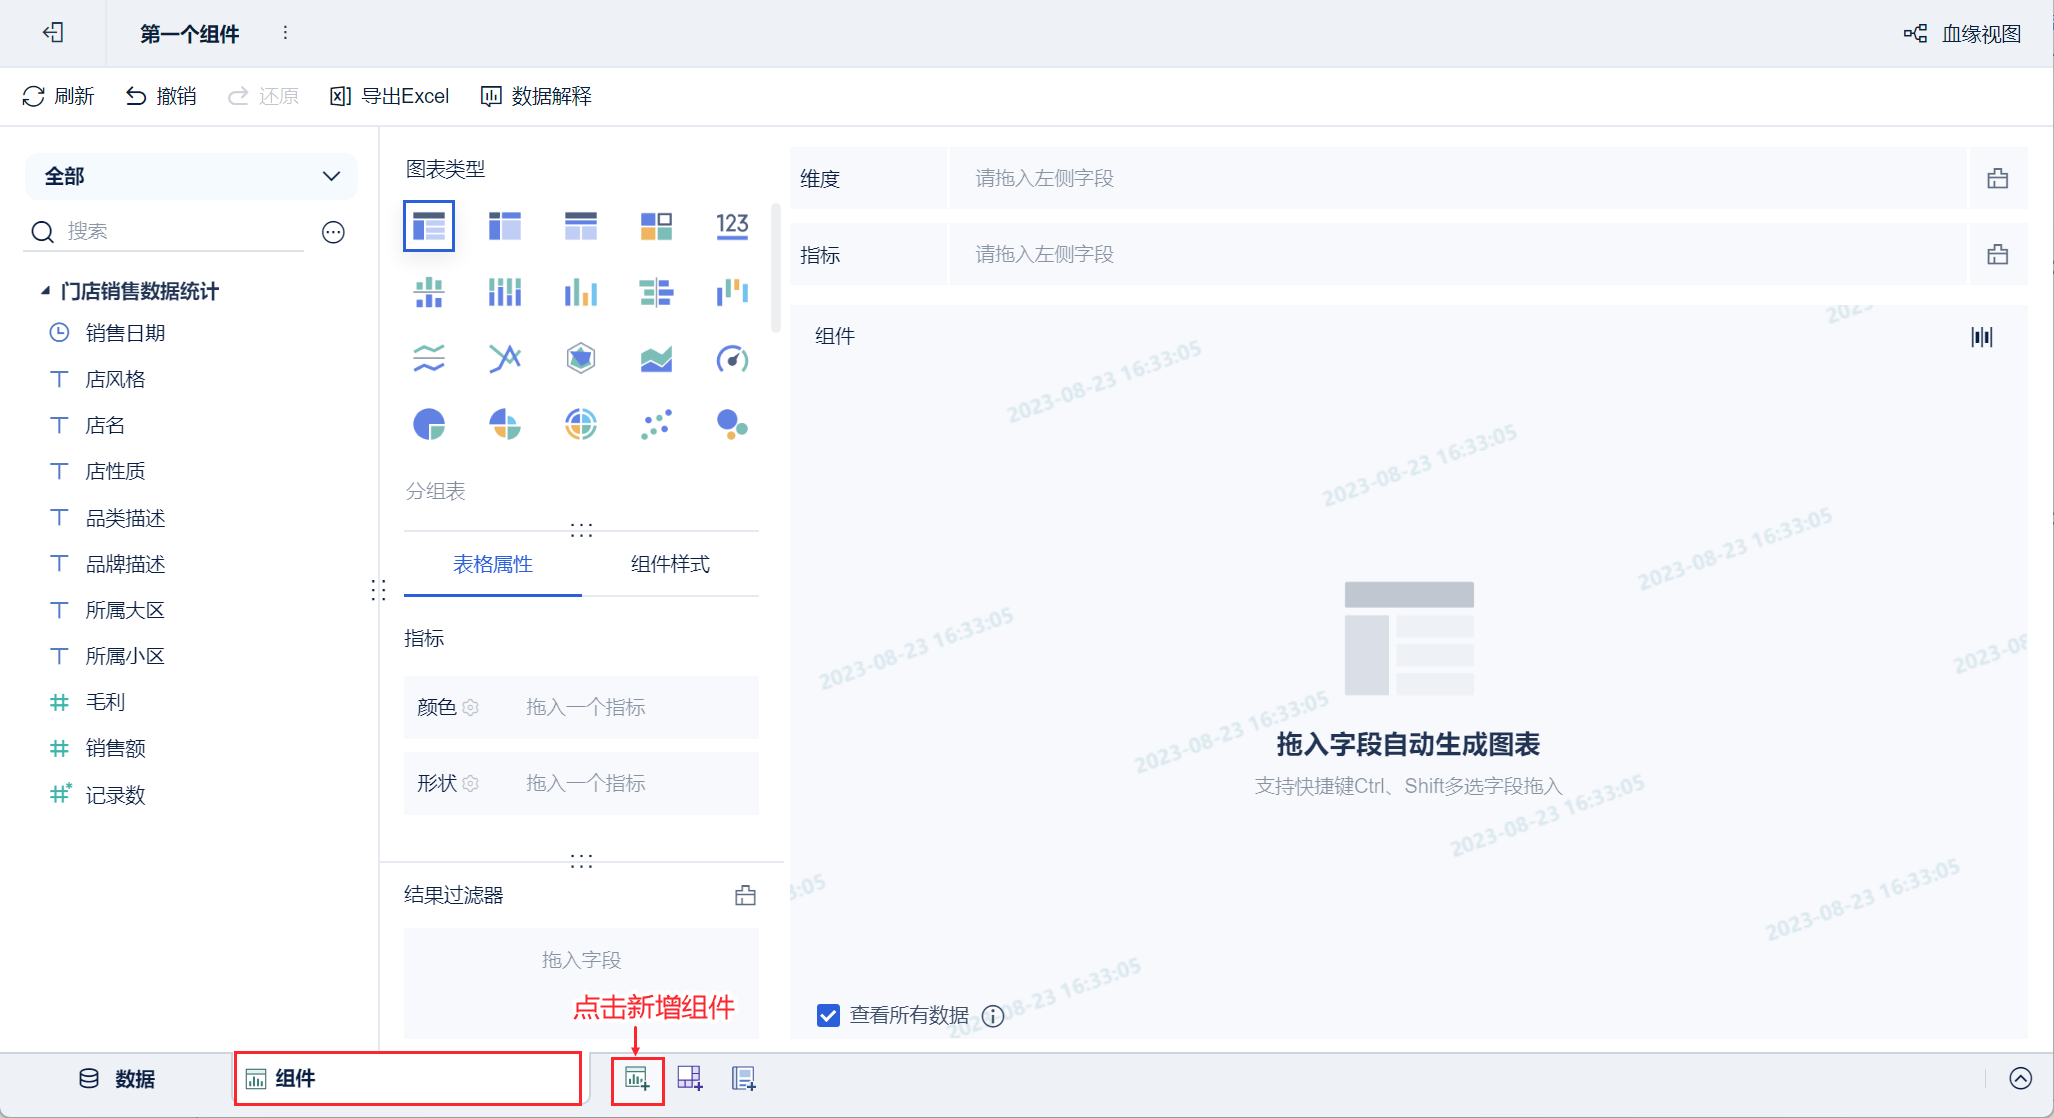Screen dimensions: 2054x1118
Task: Click the 导出Excel button
Action: [390, 96]
